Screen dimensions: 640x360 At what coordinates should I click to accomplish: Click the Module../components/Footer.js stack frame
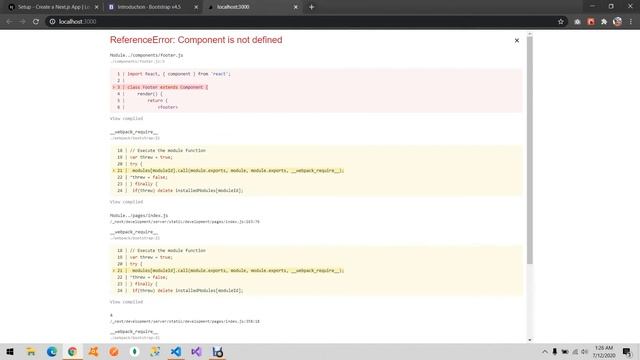point(146,55)
